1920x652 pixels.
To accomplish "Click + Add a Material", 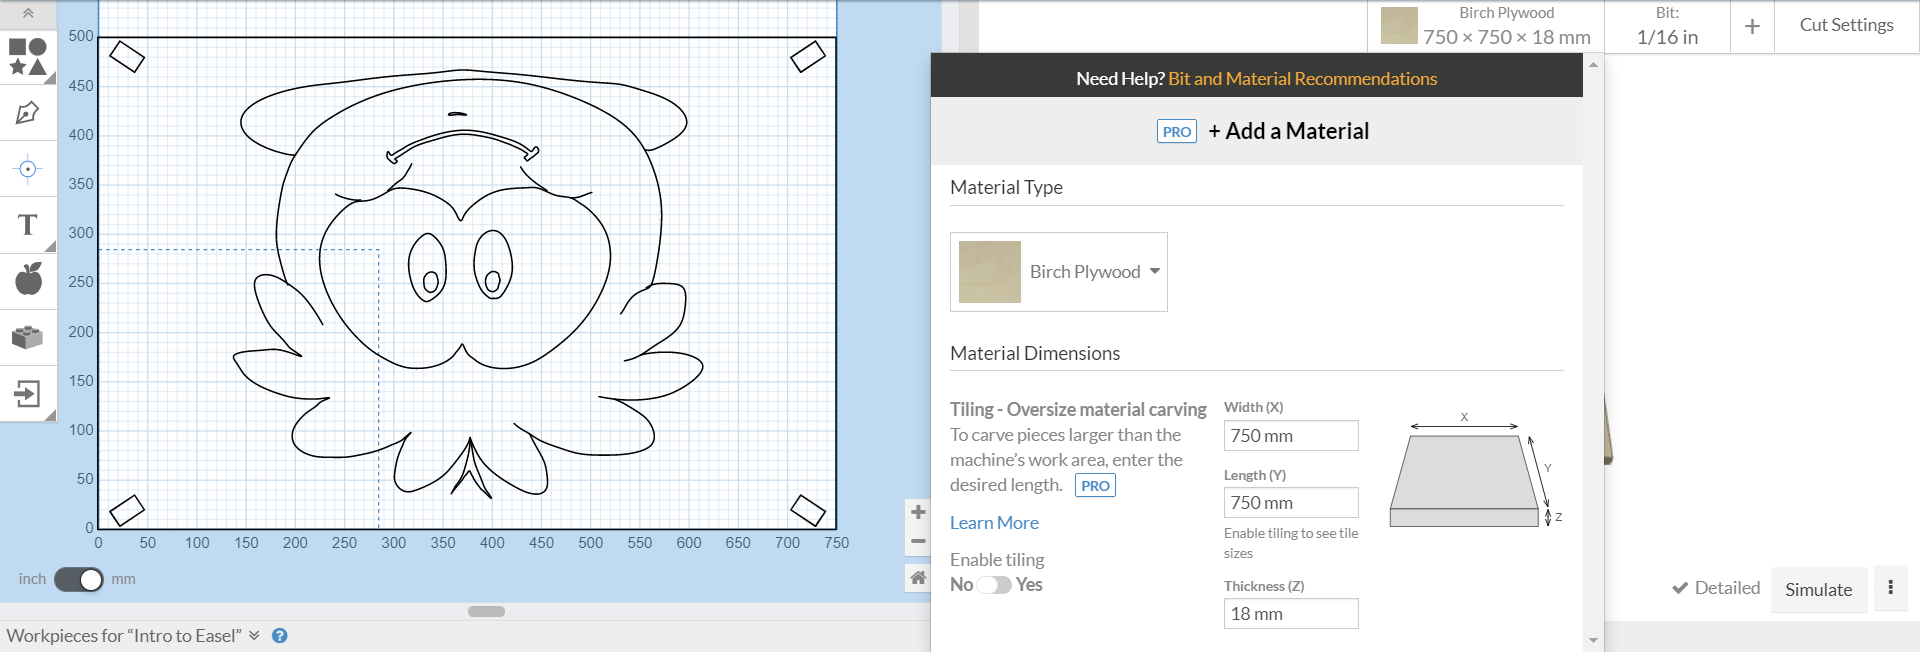I will [1288, 131].
